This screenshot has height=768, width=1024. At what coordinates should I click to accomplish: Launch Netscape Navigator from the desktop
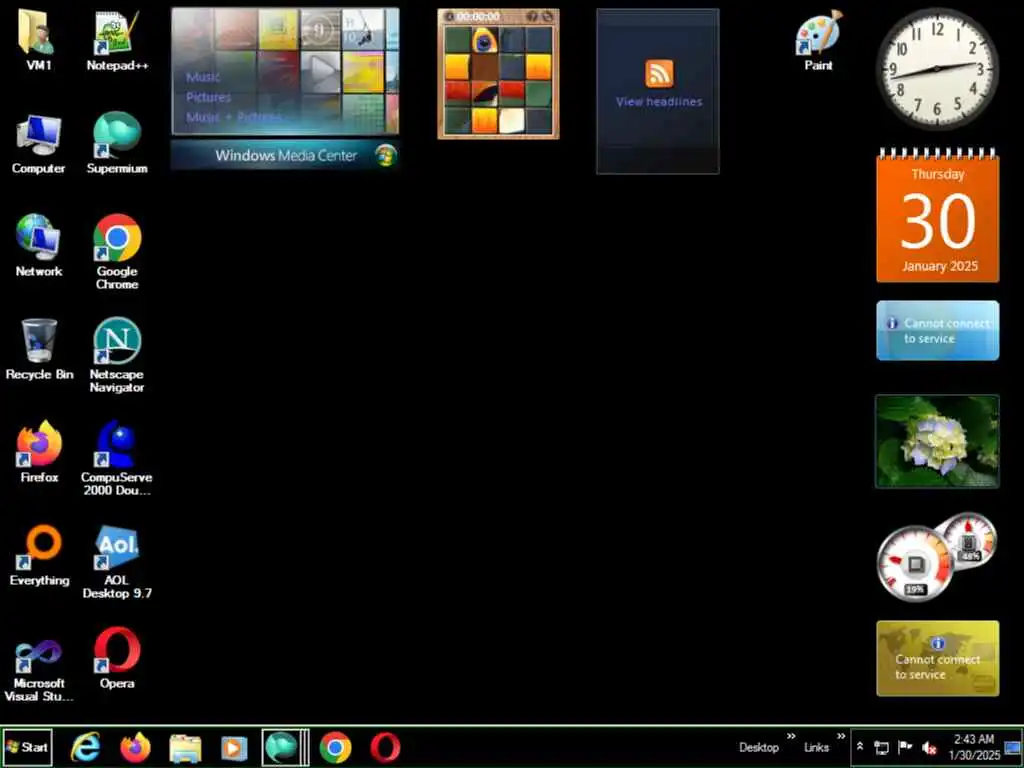[117, 355]
